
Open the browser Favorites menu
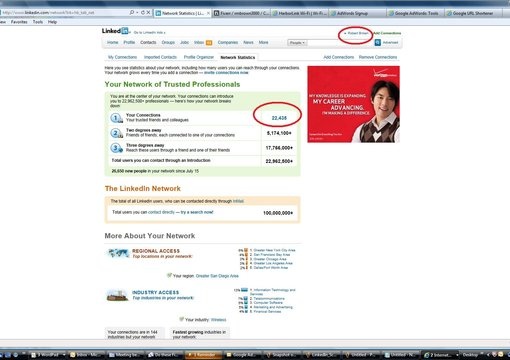[x=19, y=22]
